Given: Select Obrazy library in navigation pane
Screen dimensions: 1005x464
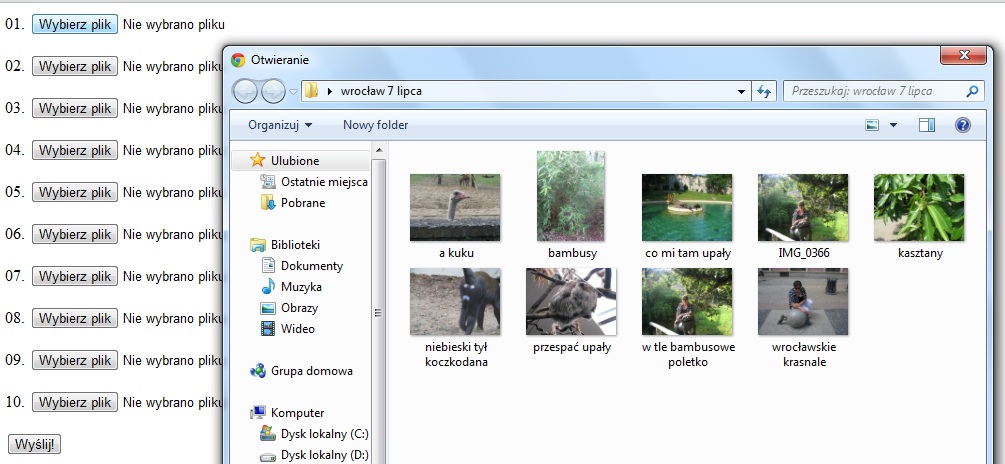Looking at the screenshot, I should point(299,308).
